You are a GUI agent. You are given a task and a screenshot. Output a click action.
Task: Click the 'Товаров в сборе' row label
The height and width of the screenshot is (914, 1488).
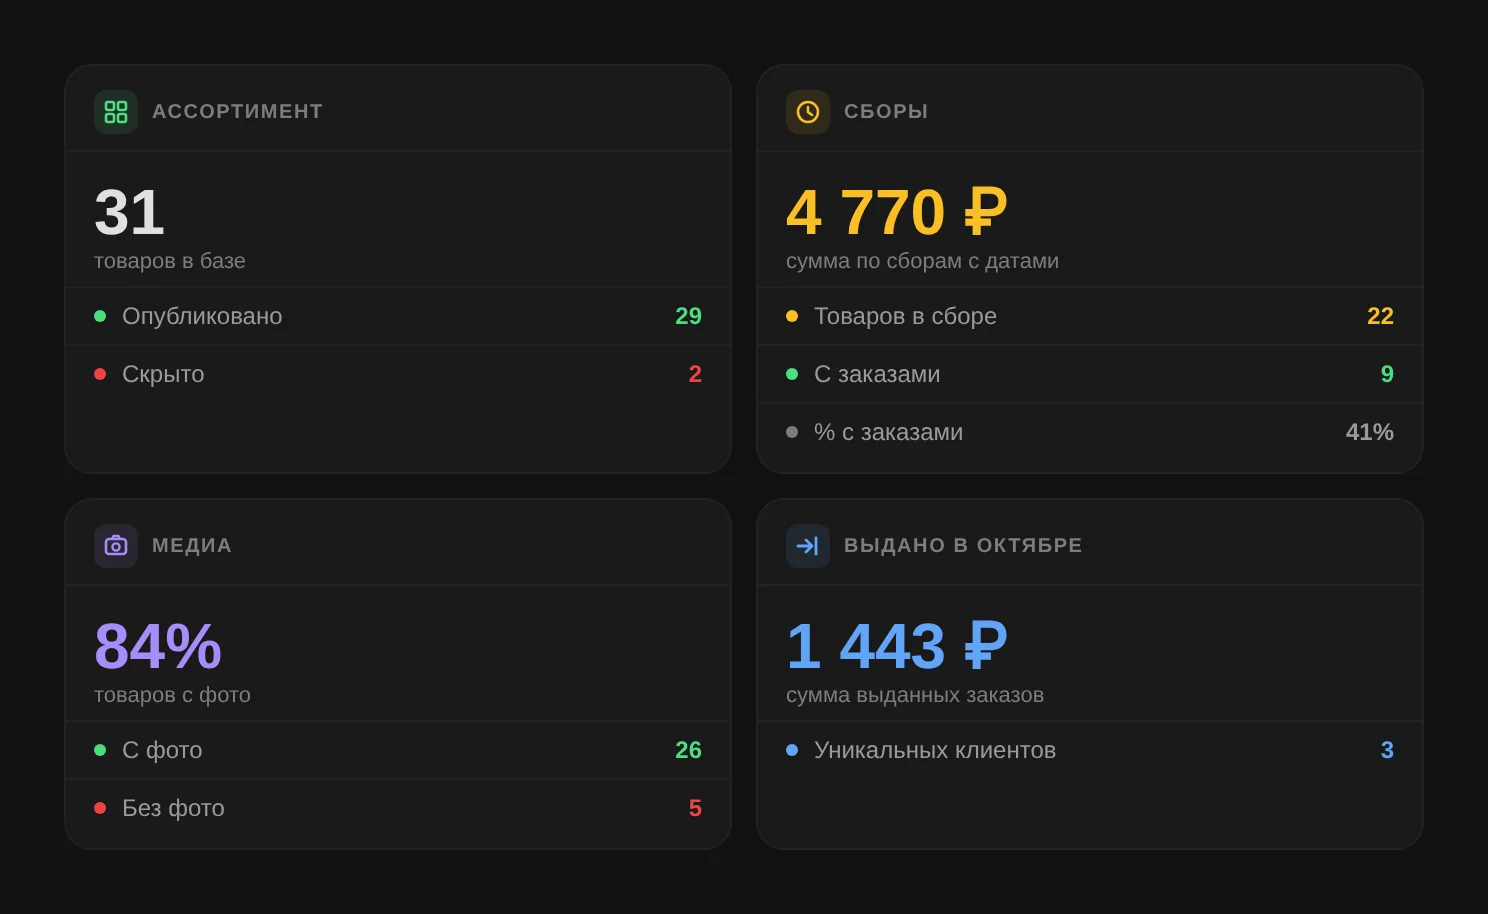(905, 316)
